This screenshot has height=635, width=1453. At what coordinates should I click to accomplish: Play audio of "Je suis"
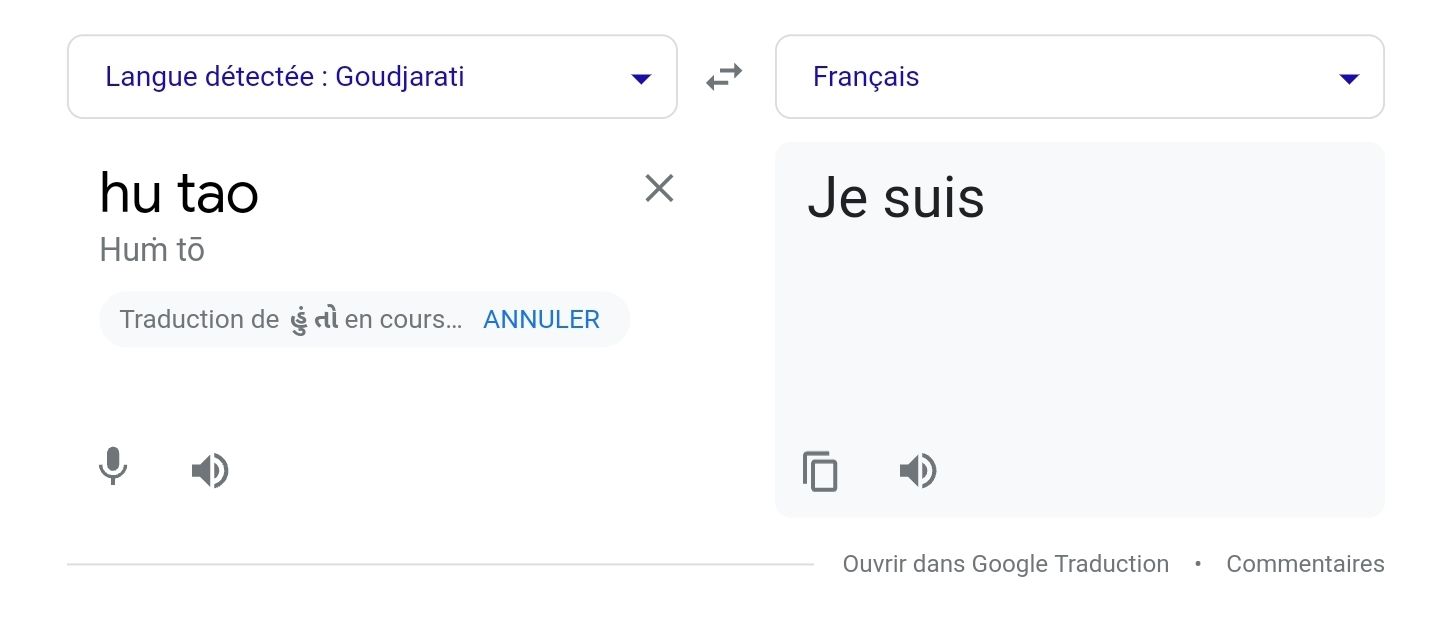click(917, 470)
